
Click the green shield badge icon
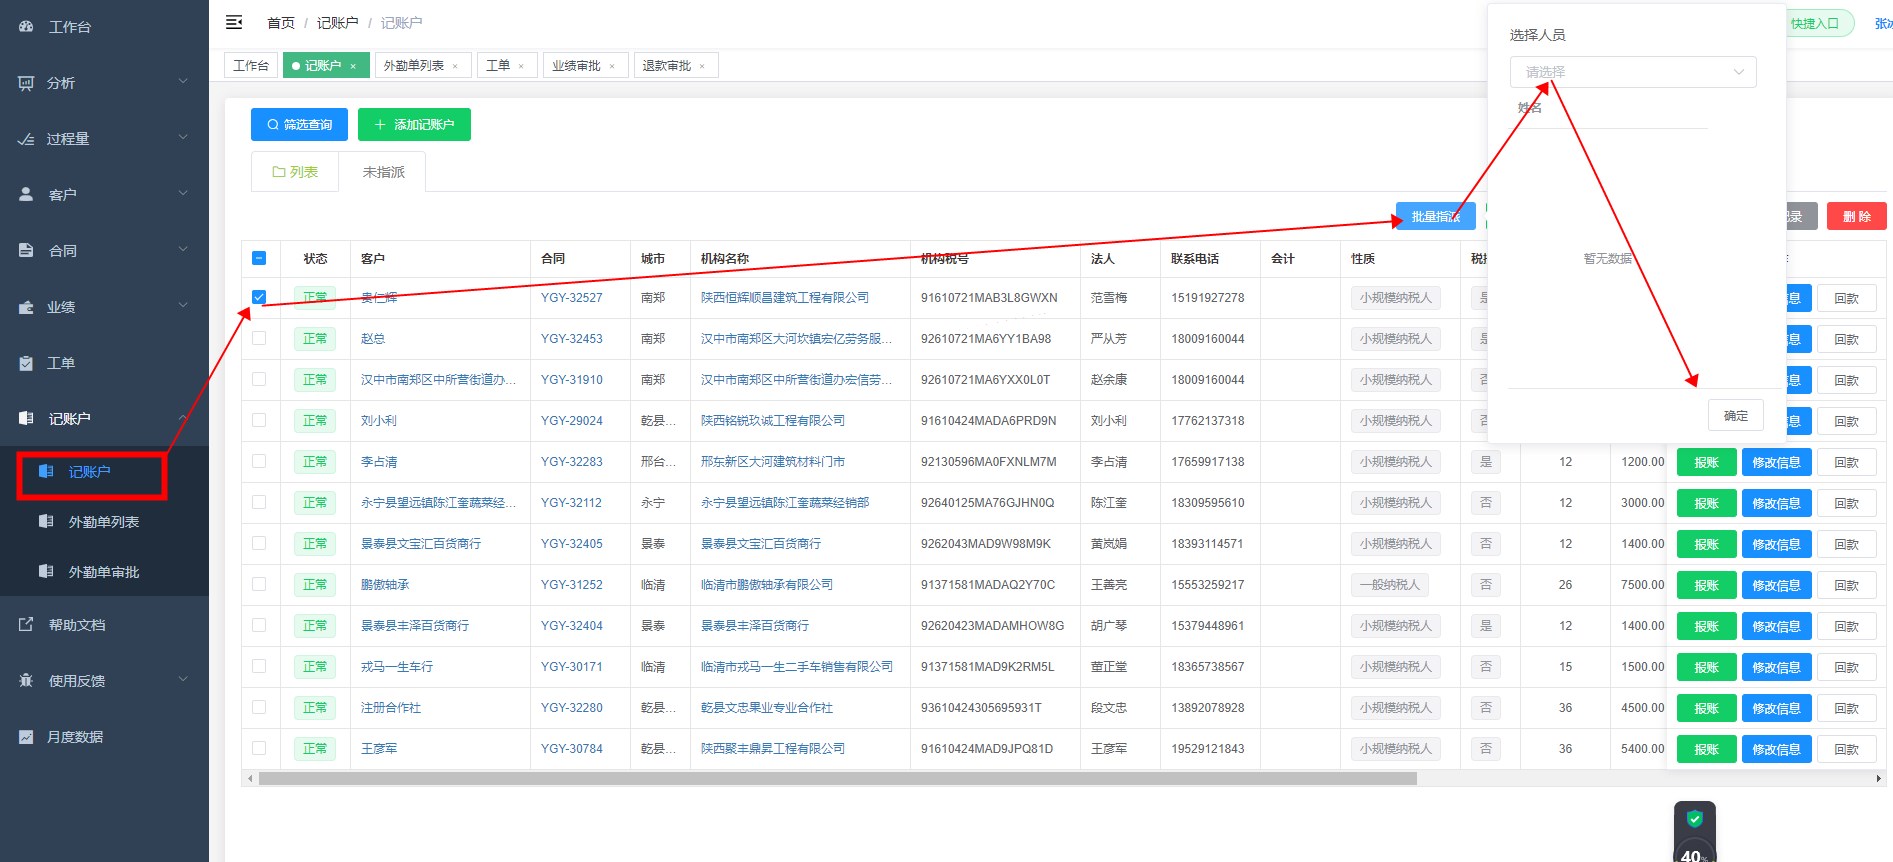tap(1695, 819)
